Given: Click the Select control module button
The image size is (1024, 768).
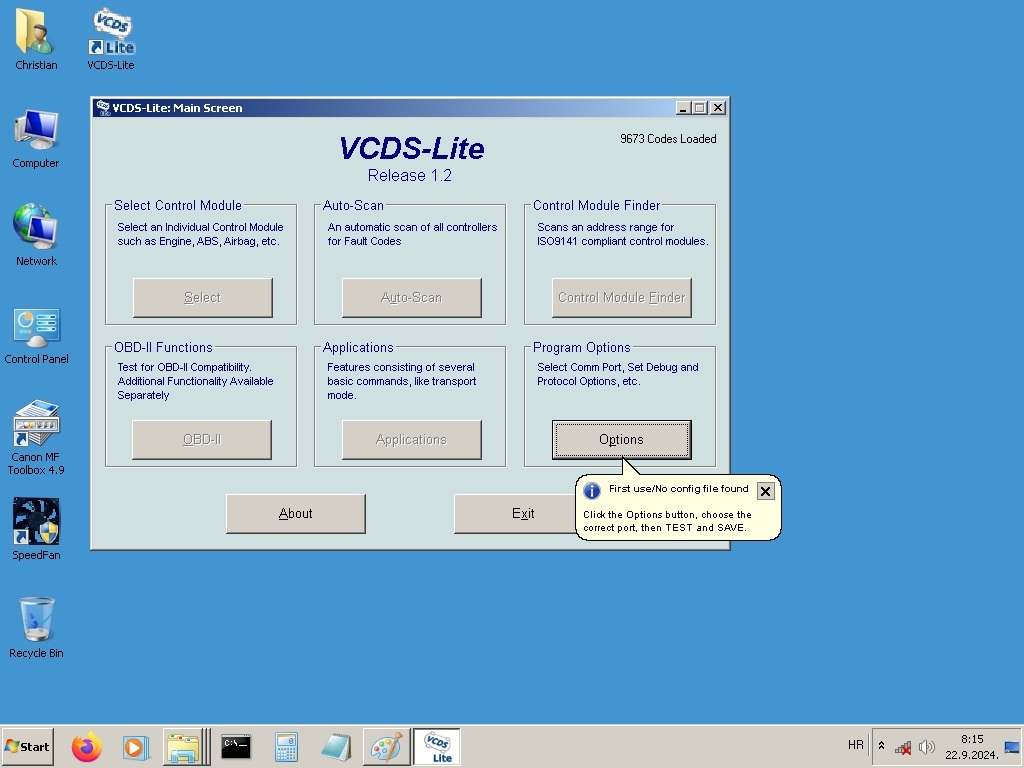Looking at the screenshot, I should 202,298.
